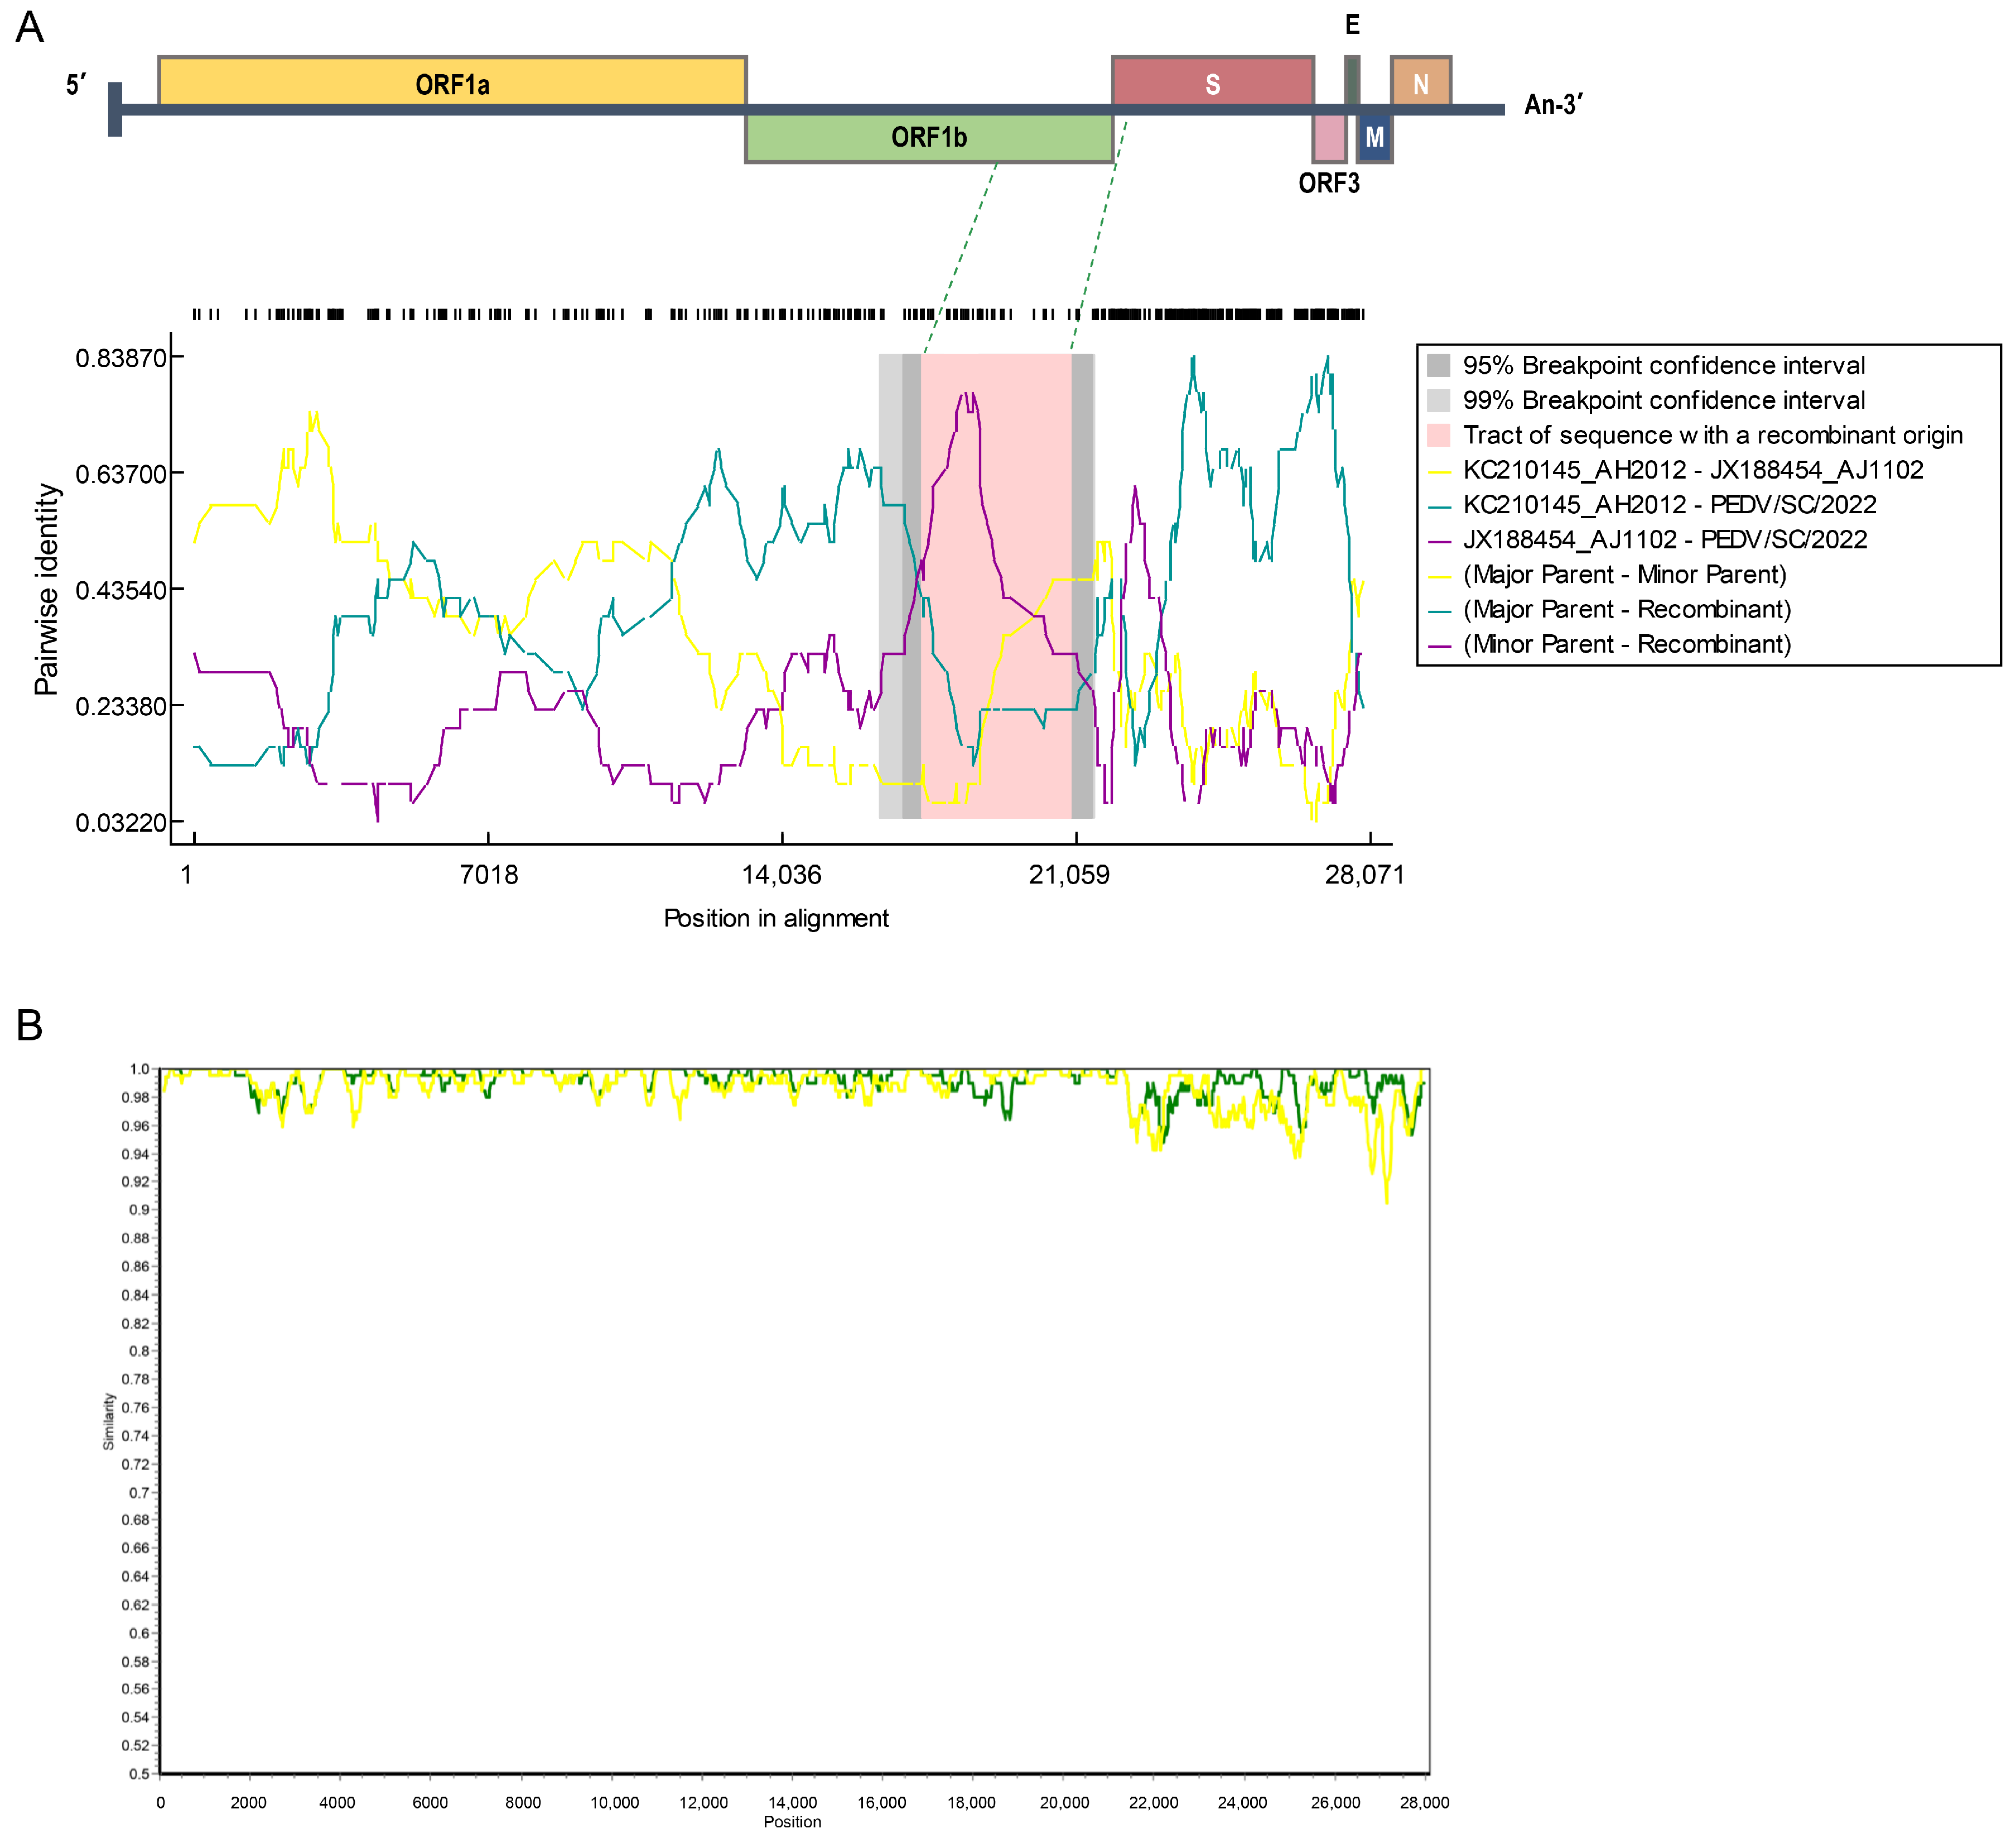This screenshot has height=1843, width=2016.
Task: Click the pink ORF3 gene box
Action: click(1329, 138)
